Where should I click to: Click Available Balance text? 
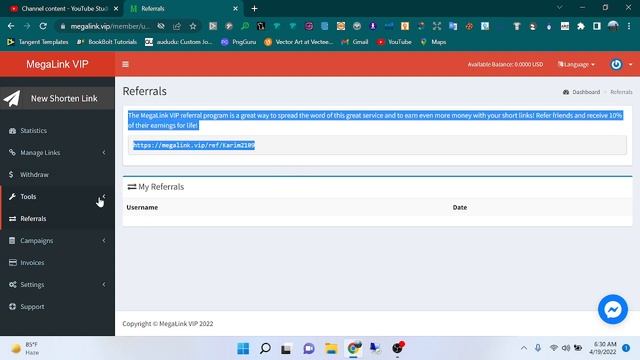[x=505, y=64]
